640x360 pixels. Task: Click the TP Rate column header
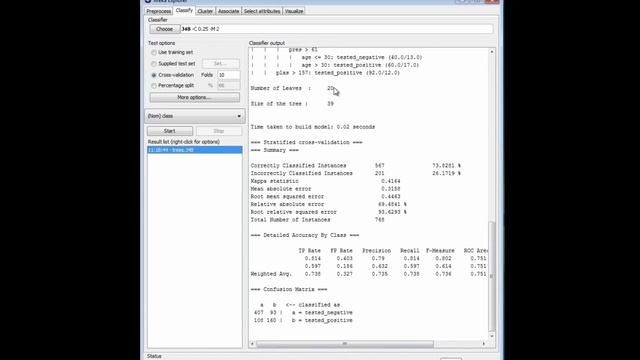(x=309, y=251)
